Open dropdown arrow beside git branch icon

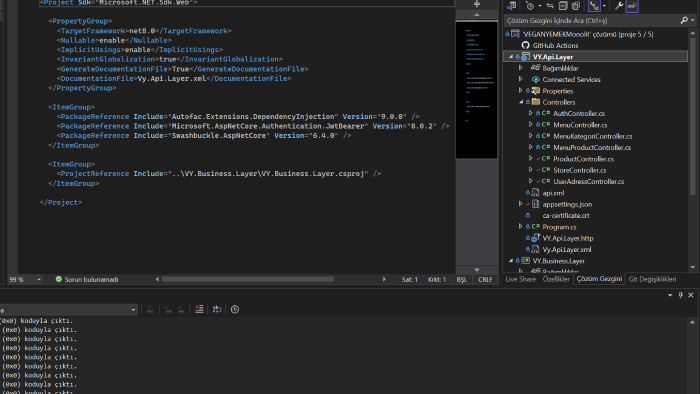[x=604, y=6]
